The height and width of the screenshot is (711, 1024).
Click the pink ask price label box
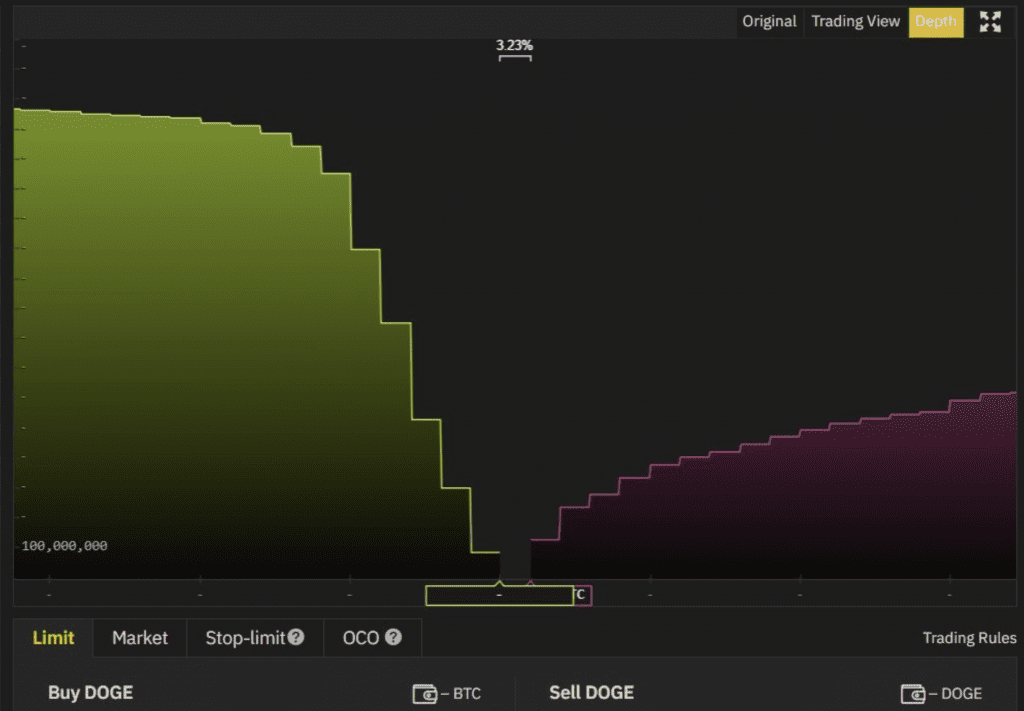(x=582, y=596)
